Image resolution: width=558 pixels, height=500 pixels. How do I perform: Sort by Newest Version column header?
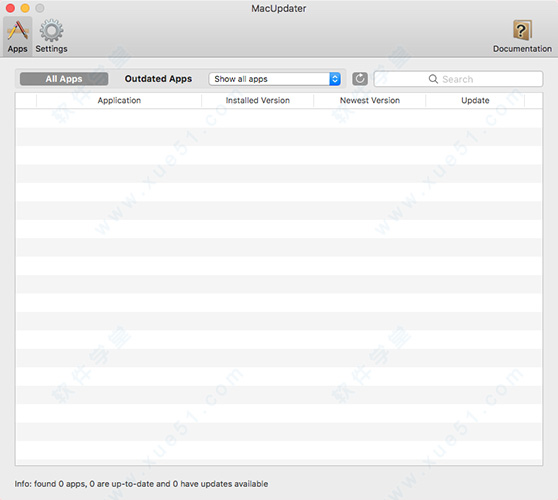tap(370, 101)
